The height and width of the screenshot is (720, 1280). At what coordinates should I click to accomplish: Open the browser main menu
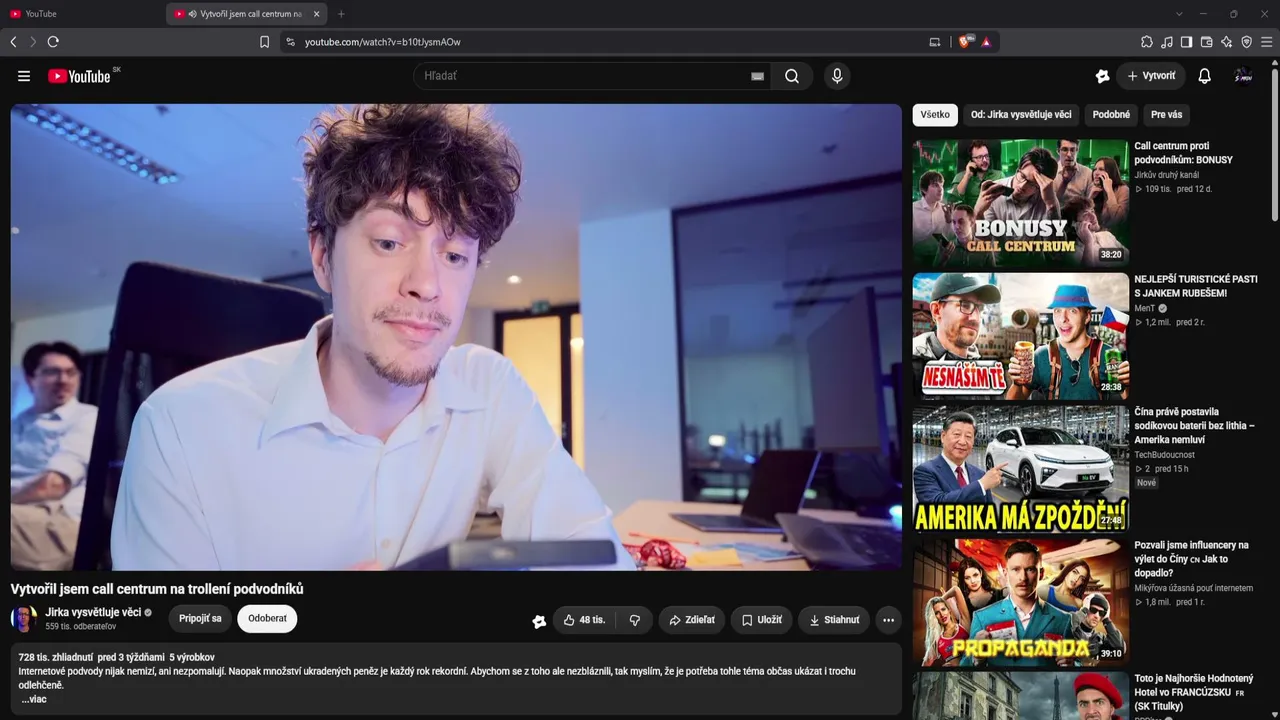(1267, 42)
